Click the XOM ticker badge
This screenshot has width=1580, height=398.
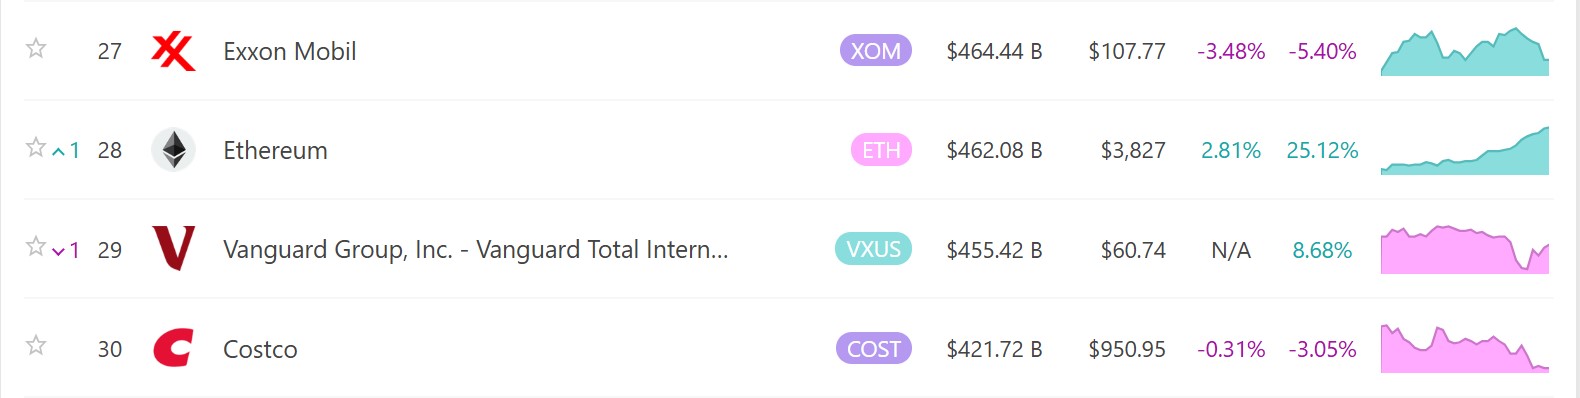coord(876,51)
